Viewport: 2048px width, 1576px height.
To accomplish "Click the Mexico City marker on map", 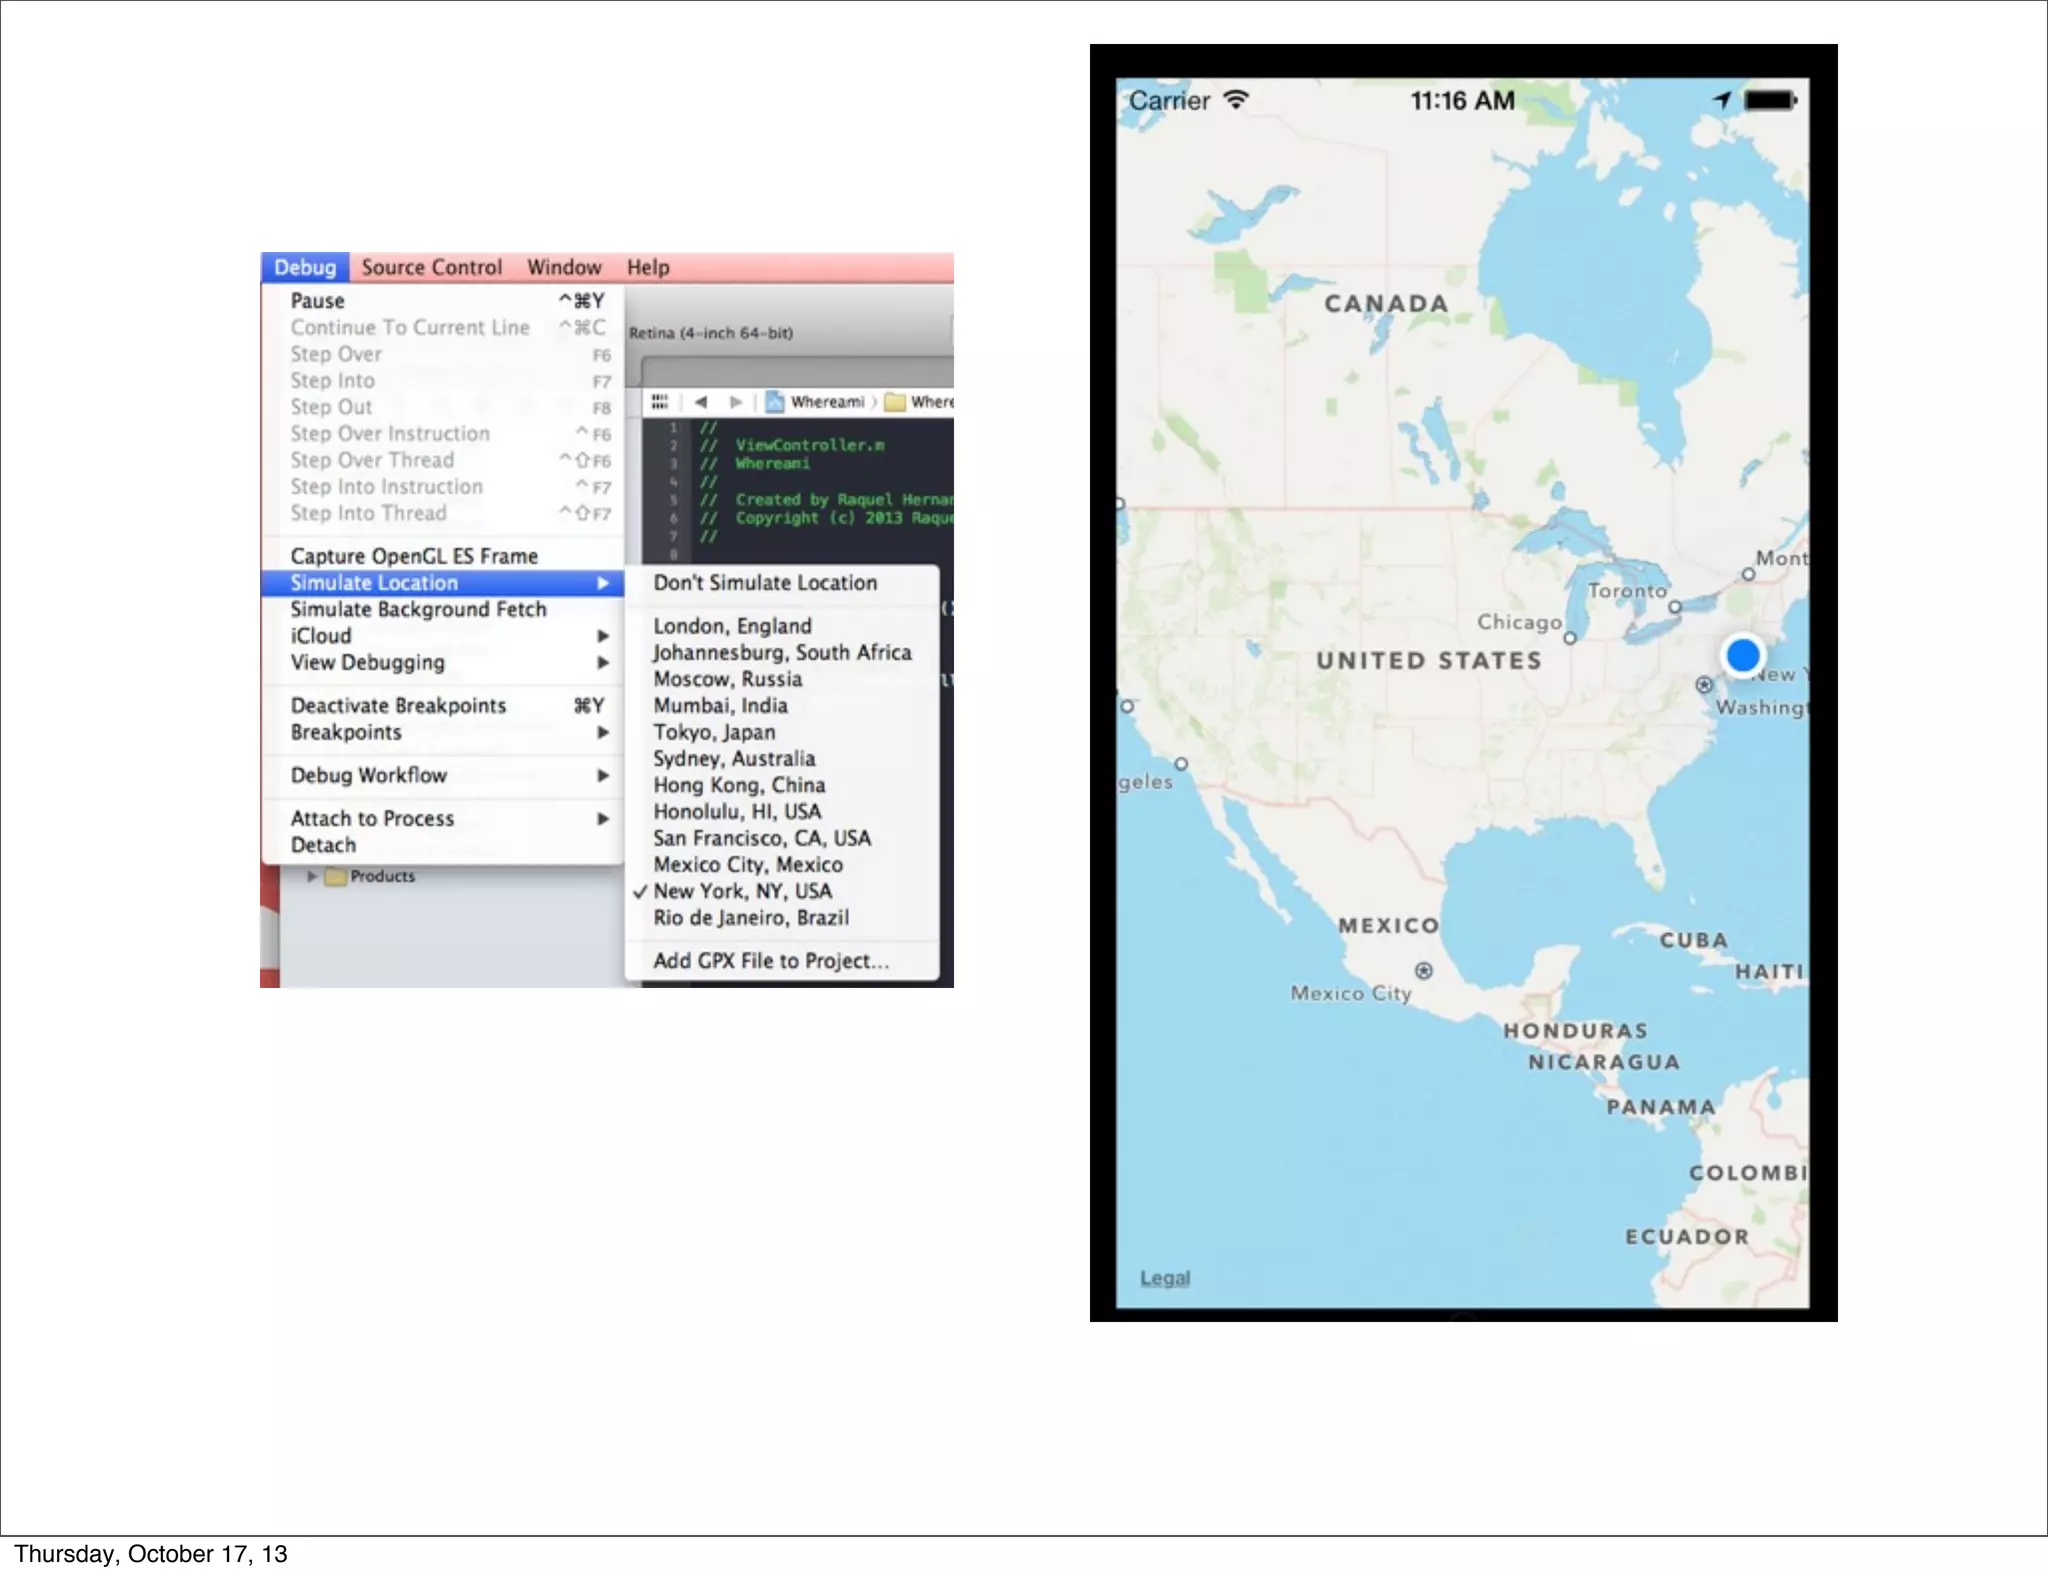I will [x=1424, y=971].
